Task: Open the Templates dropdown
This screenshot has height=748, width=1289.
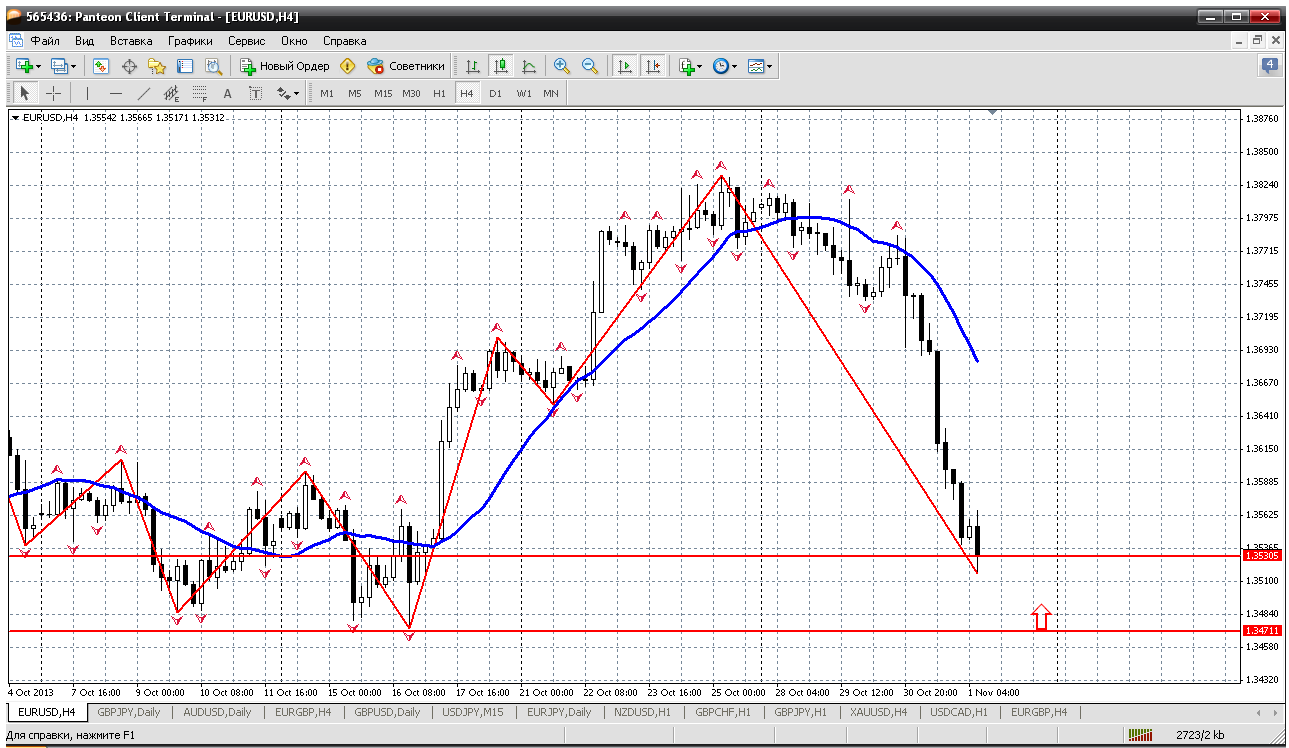Action: click(760, 66)
